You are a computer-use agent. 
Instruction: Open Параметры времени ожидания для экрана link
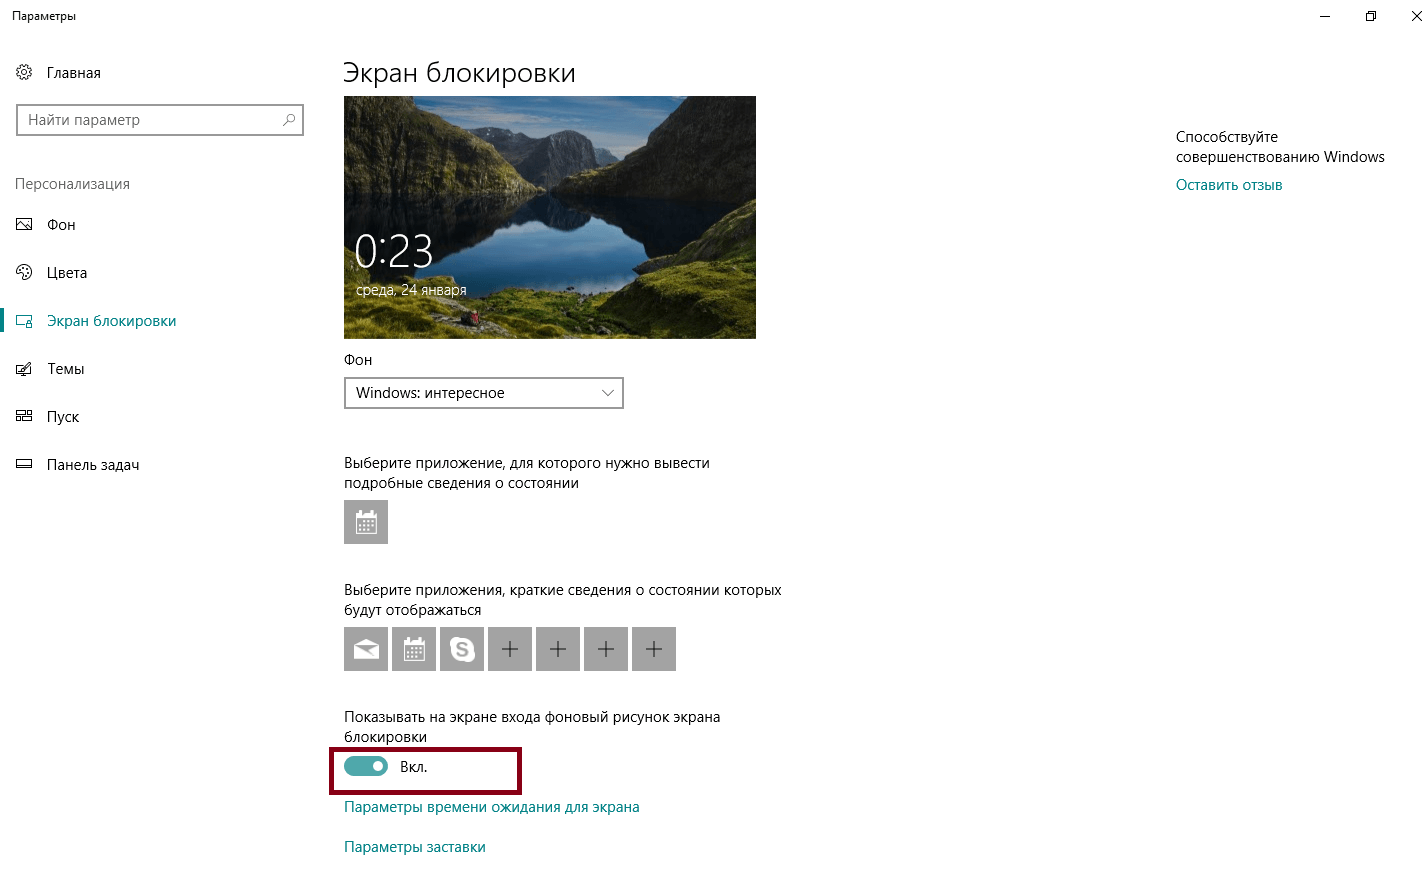point(492,807)
